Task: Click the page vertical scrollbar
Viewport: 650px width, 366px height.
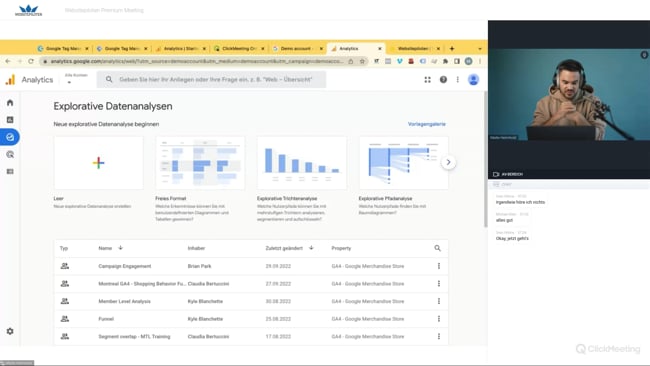Action: (485, 160)
